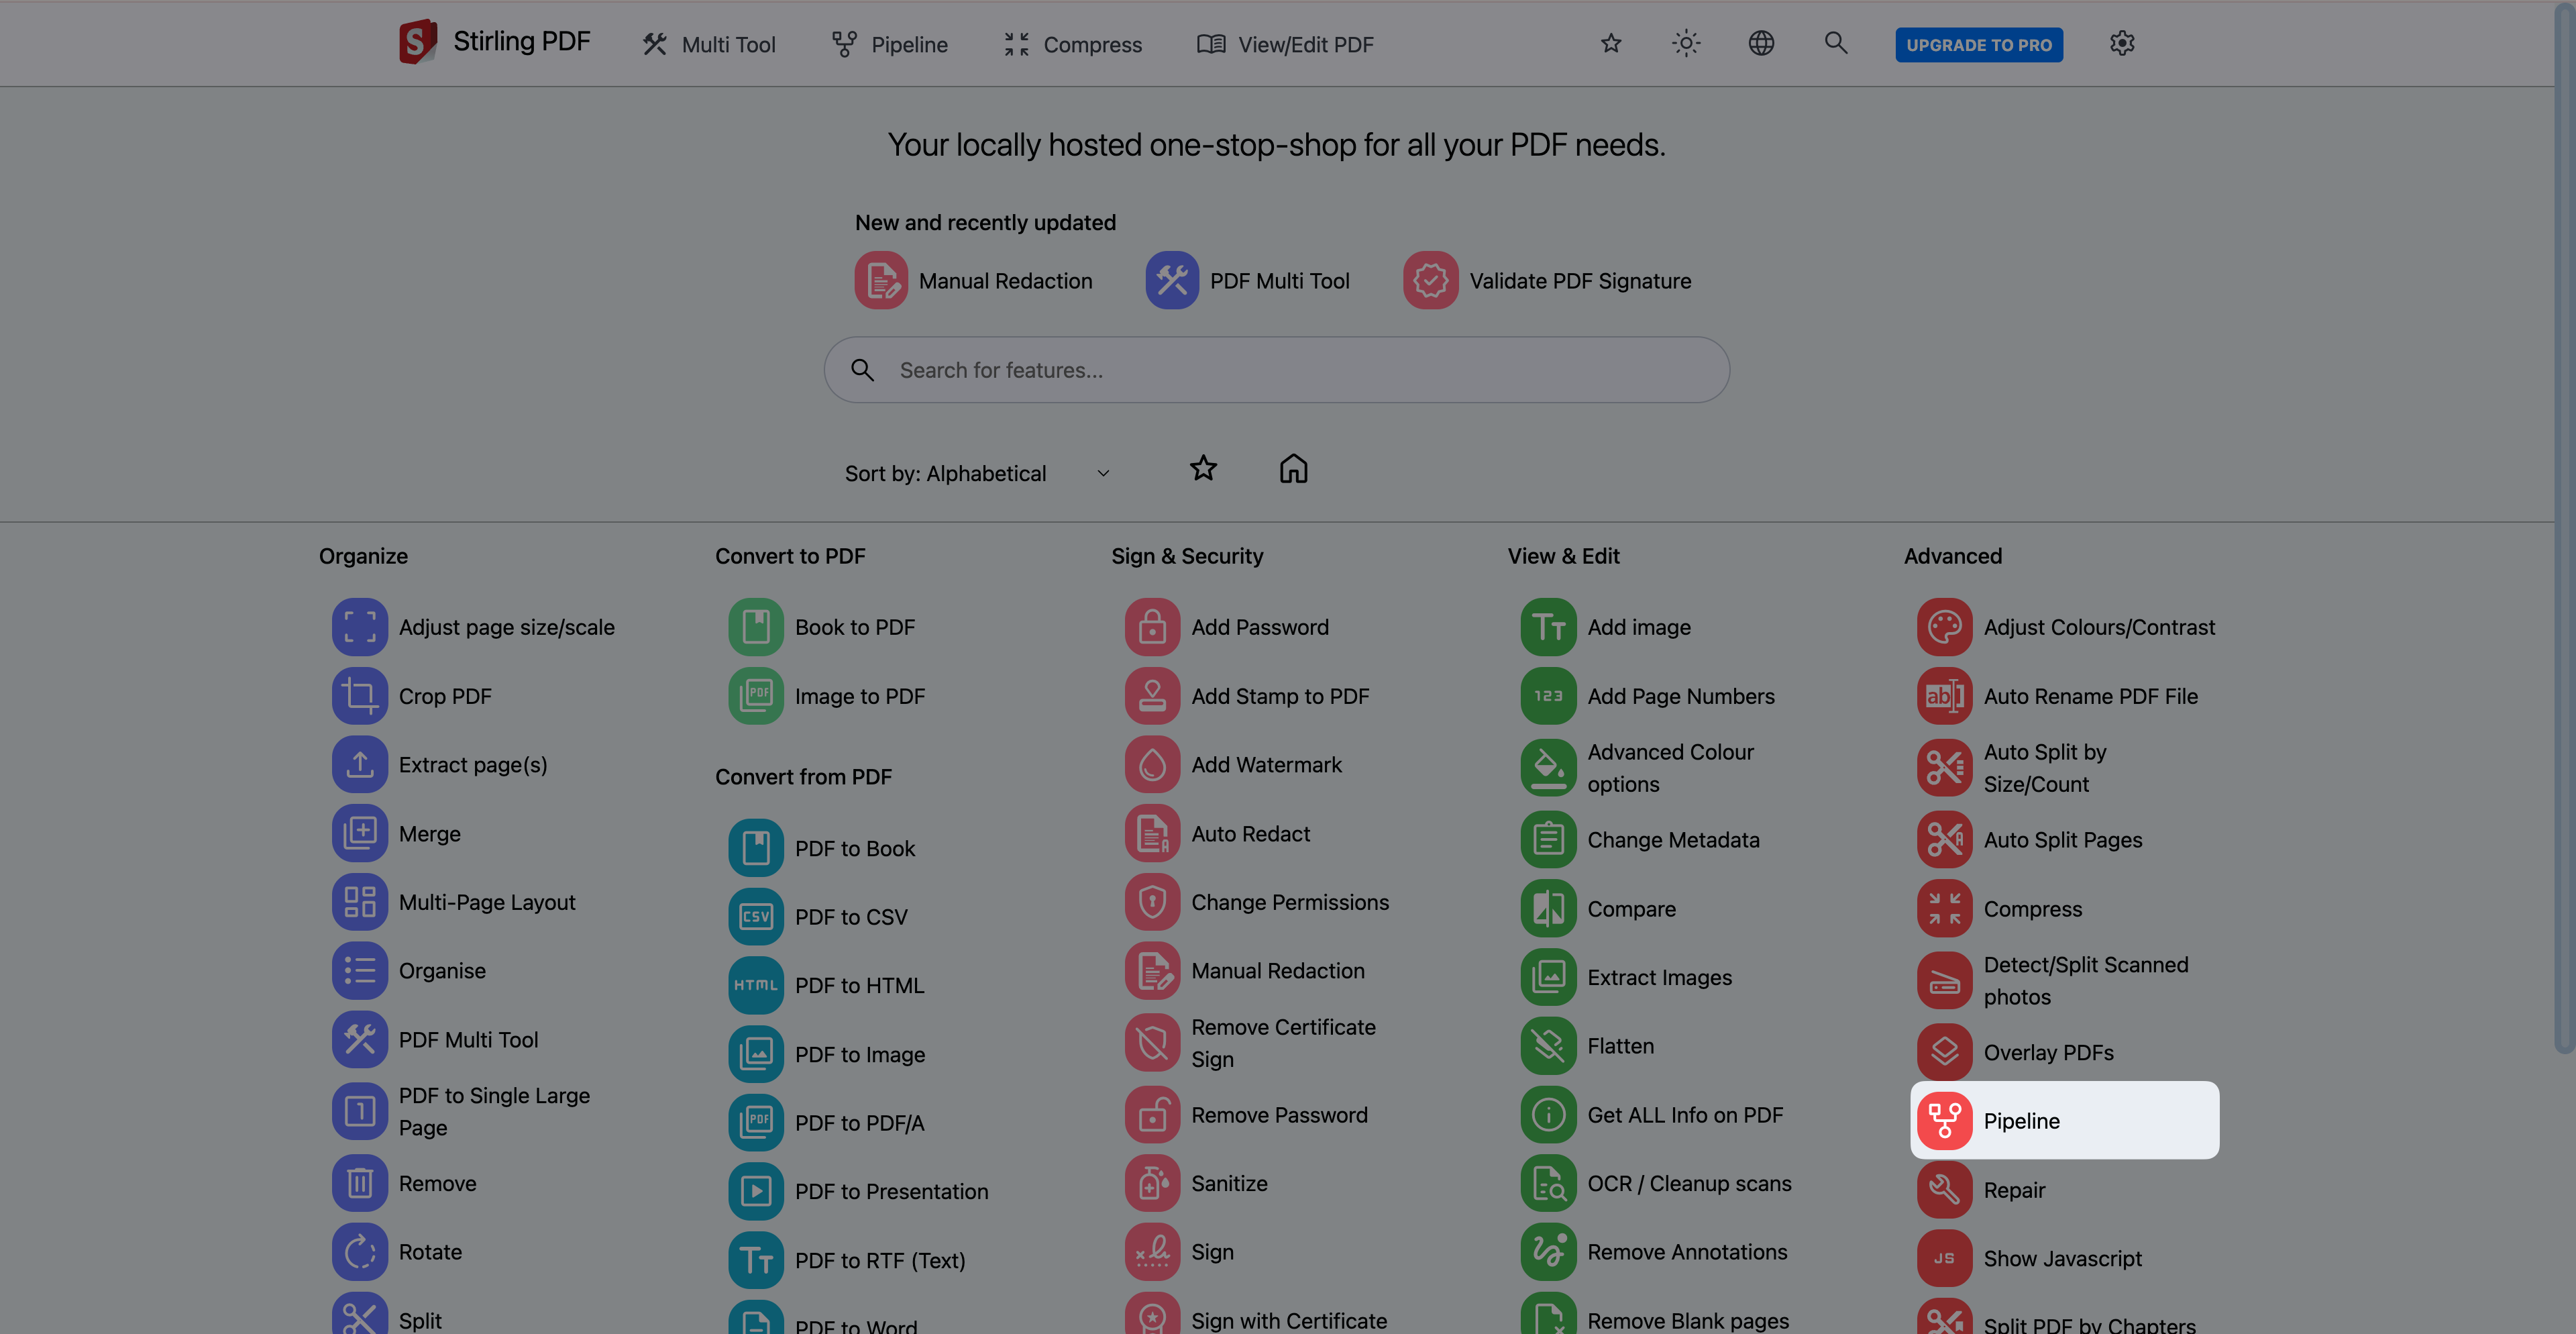2576x1334 pixels.
Task: Open the Add Watermark tool
Action: coord(1266,764)
